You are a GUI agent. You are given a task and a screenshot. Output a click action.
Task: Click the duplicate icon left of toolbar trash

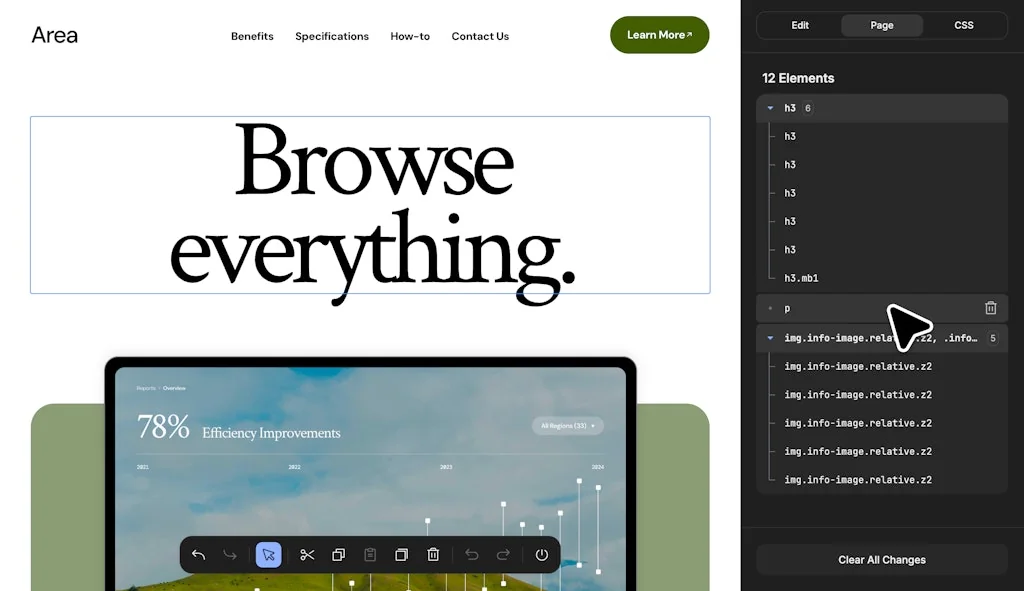click(x=401, y=555)
